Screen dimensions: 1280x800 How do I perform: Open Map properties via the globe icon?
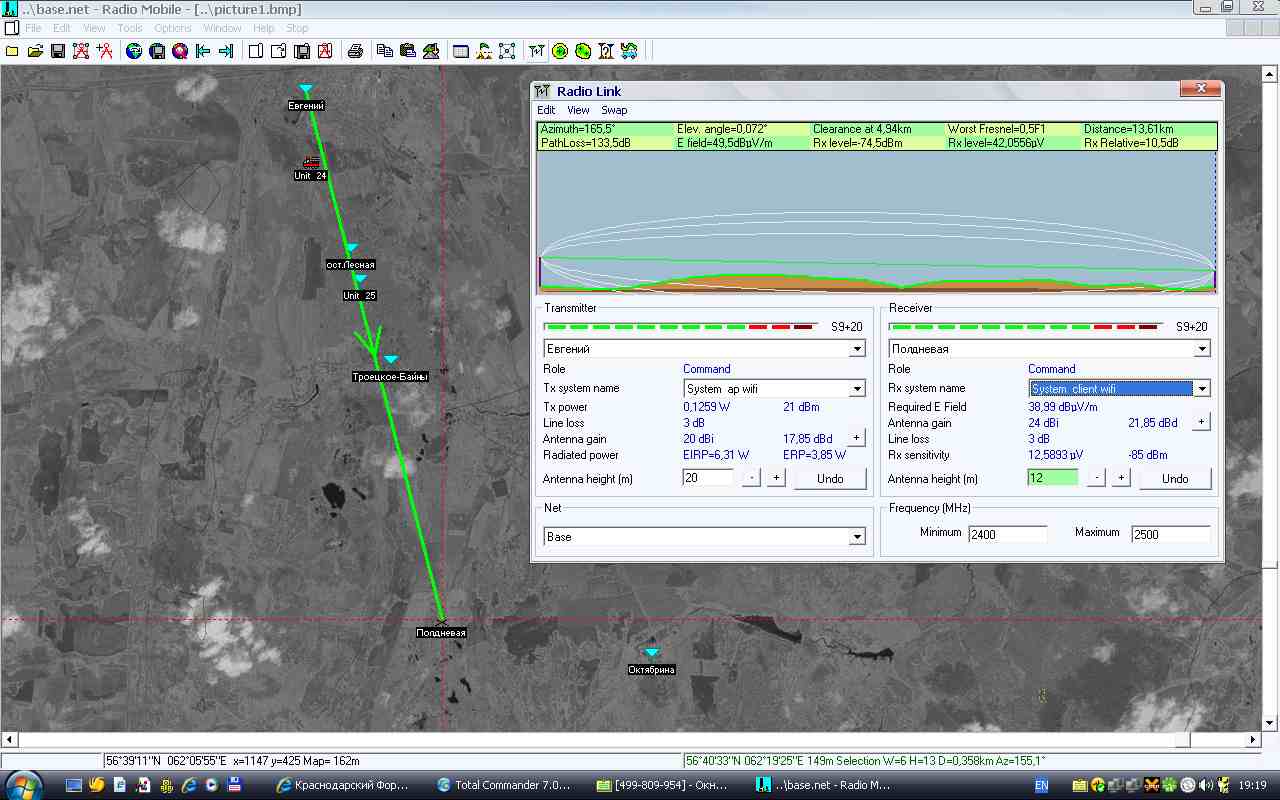point(134,51)
